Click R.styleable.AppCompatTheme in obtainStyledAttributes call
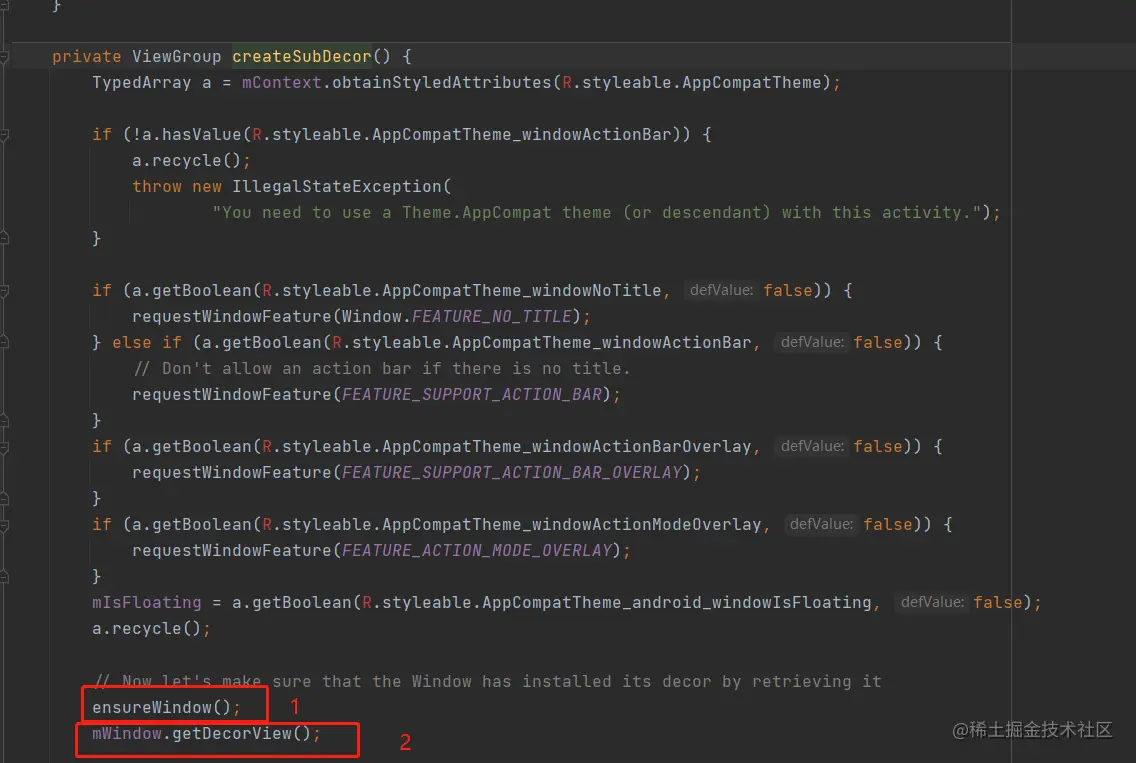 [x=692, y=83]
